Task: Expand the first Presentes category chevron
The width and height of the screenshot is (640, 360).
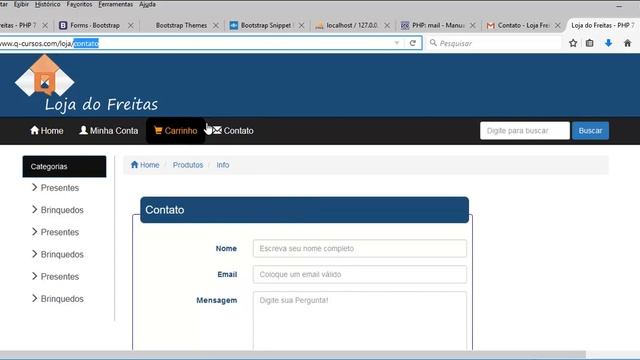Action: tap(35, 187)
